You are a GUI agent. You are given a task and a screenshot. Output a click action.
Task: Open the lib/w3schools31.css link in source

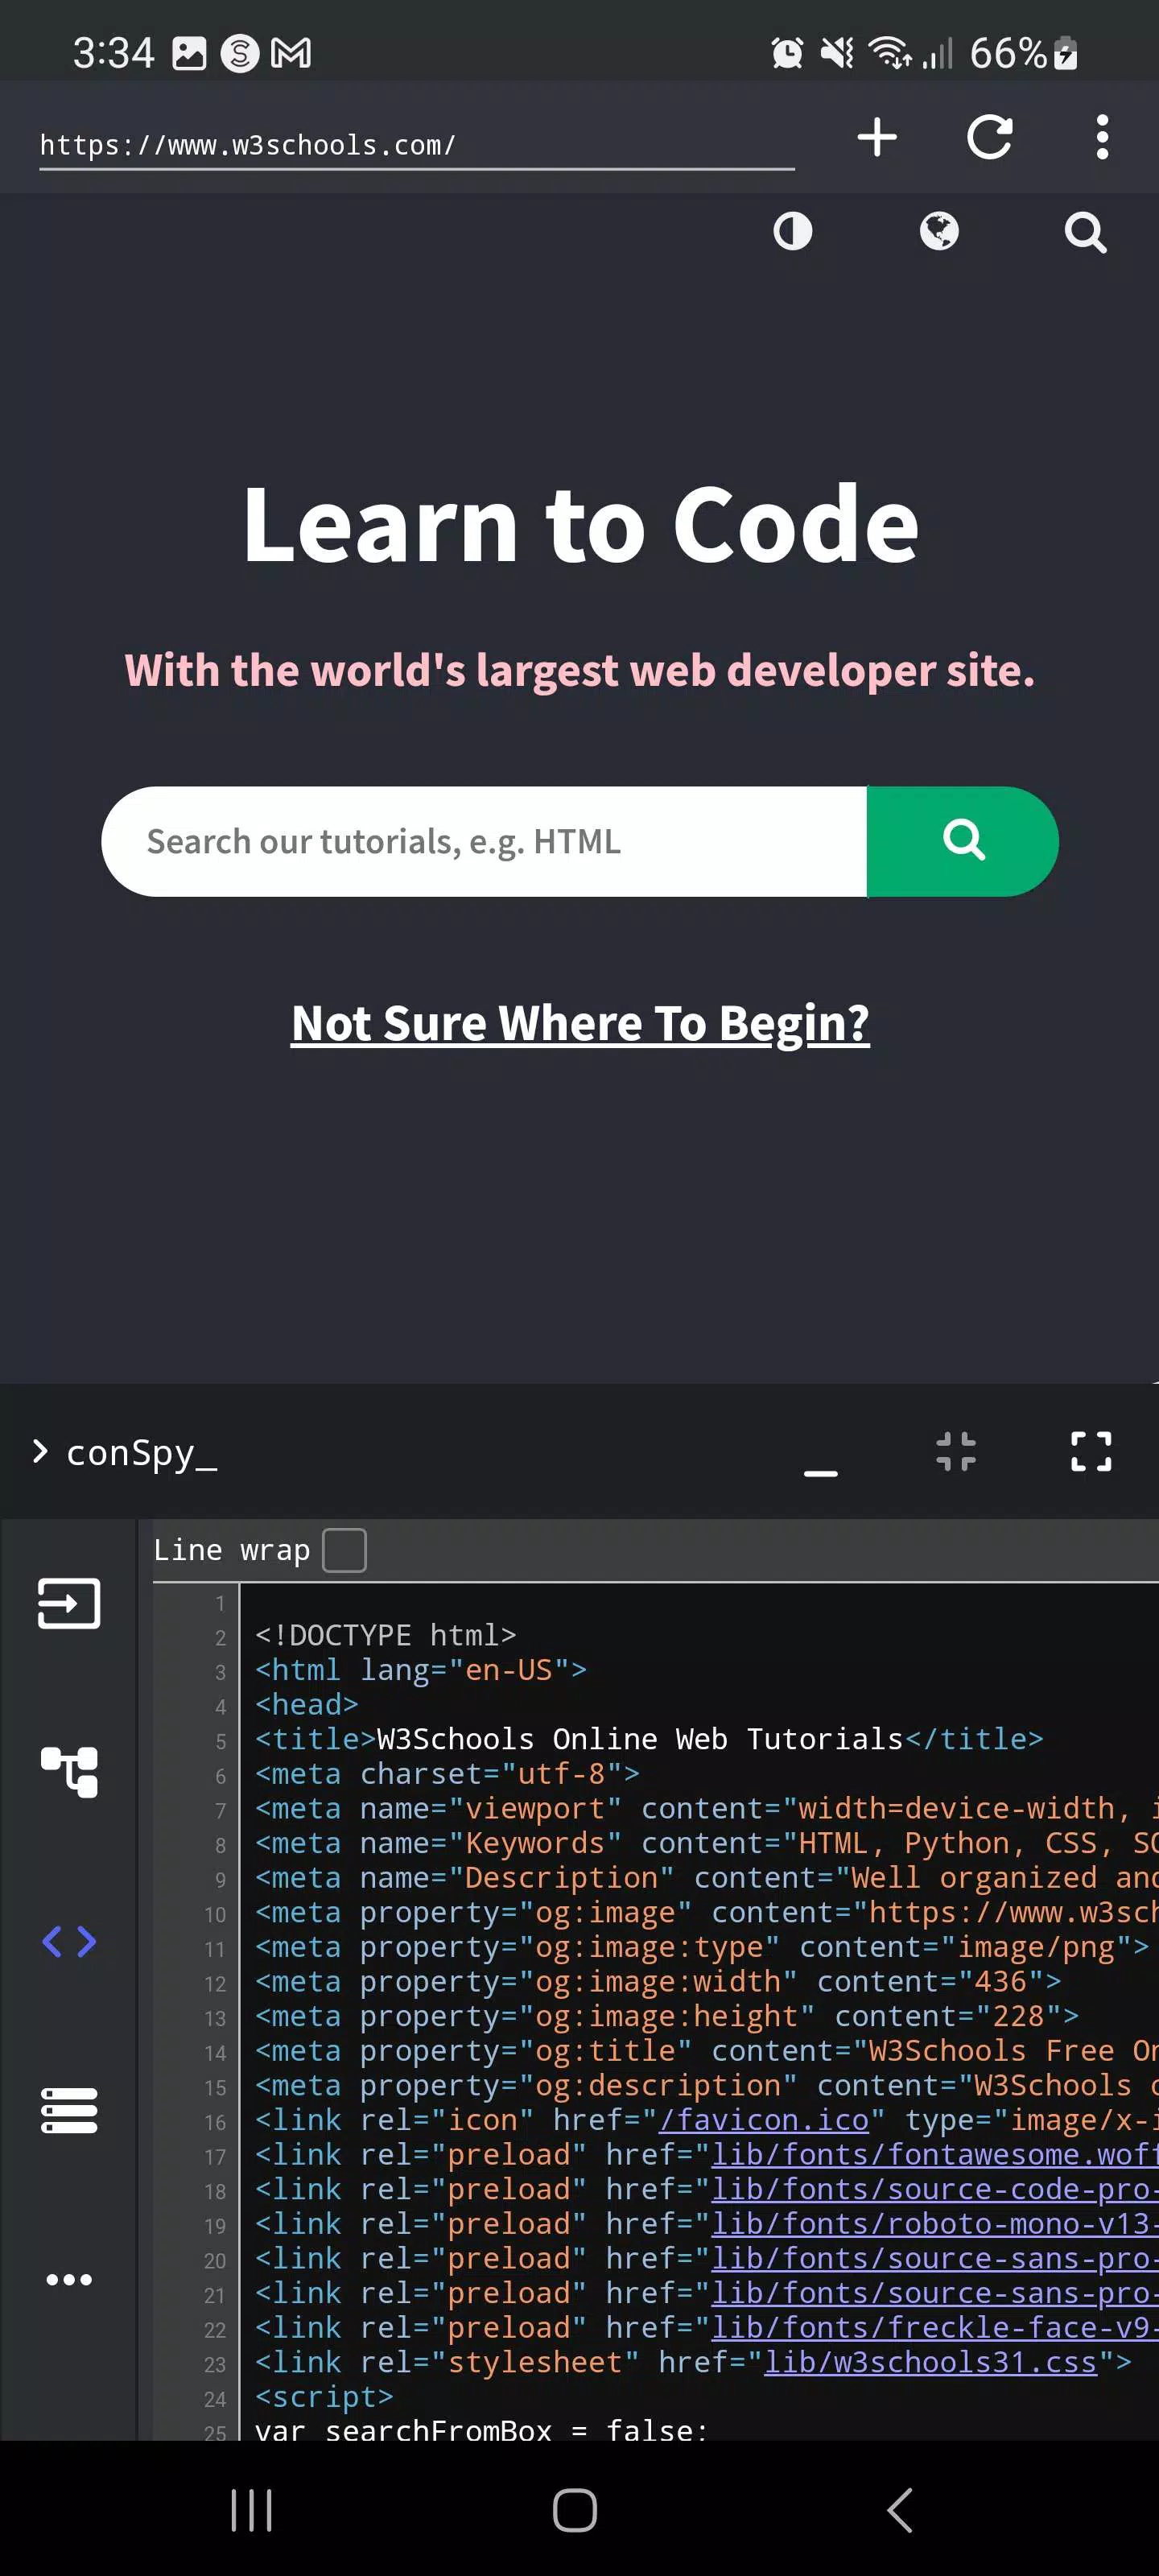[x=930, y=2361]
